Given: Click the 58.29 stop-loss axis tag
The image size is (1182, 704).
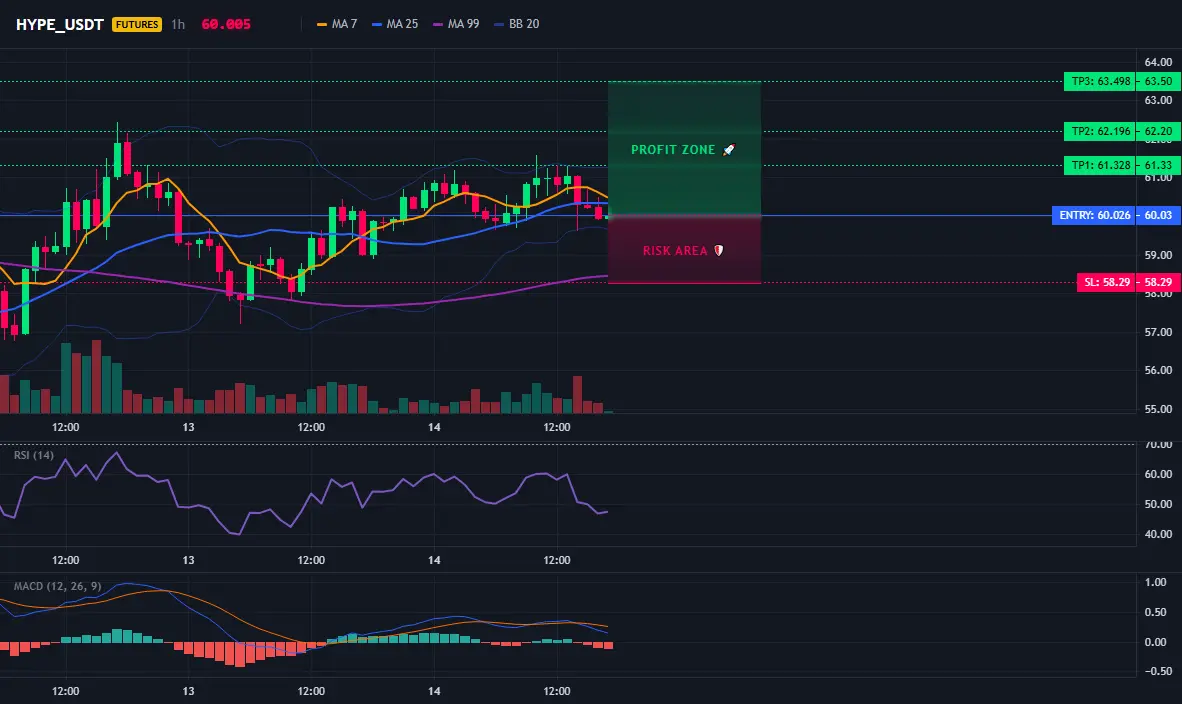Looking at the screenshot, I should pyautogui.click(x=1159, y=283).
